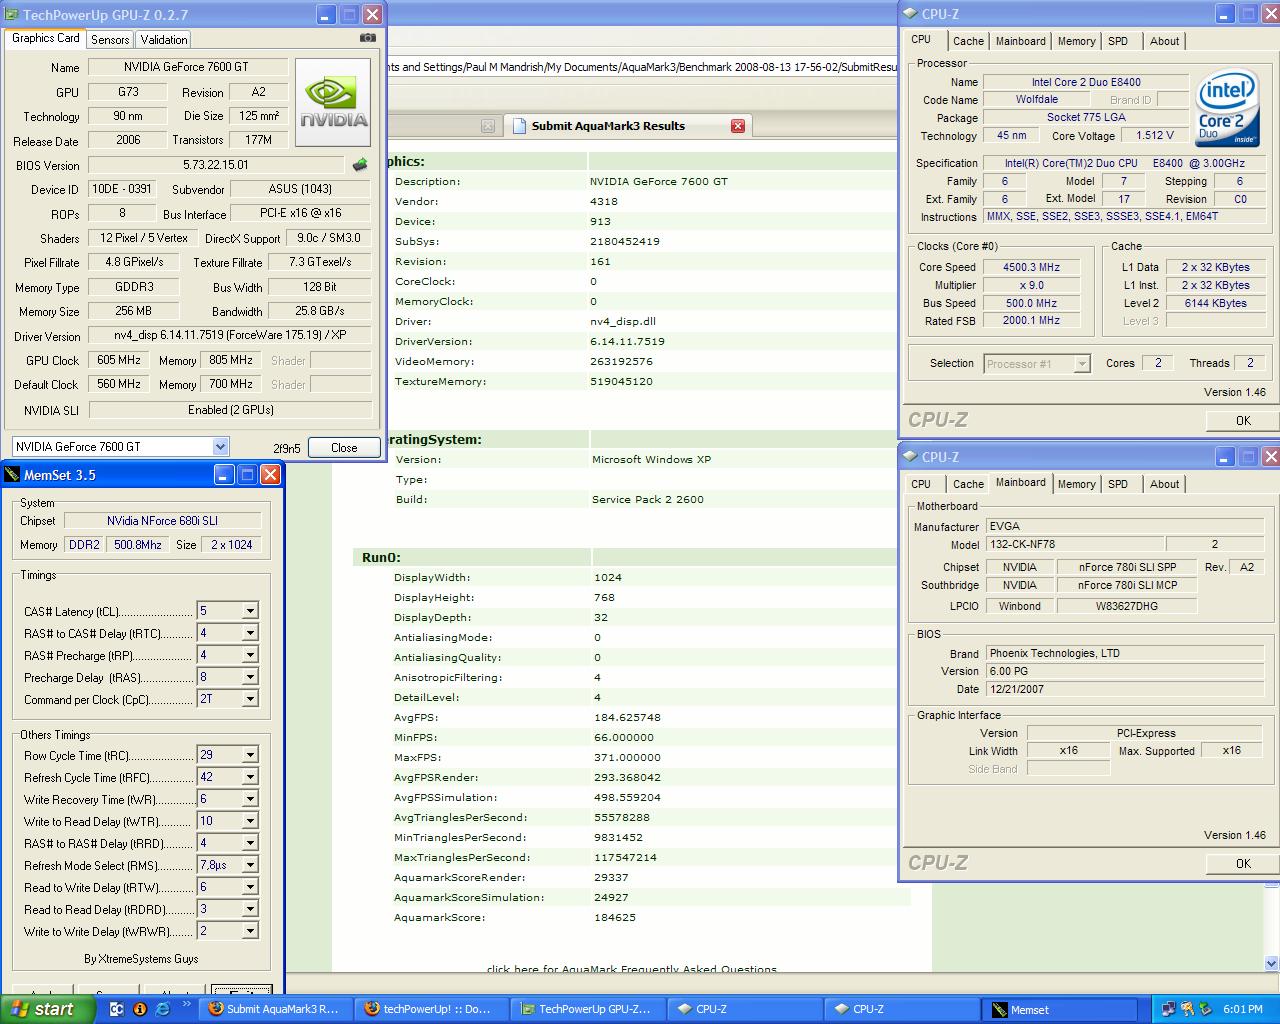1280x1024 pixels.
Task: Click the AquamarkScore value 184625
Action: pos(614,917)
